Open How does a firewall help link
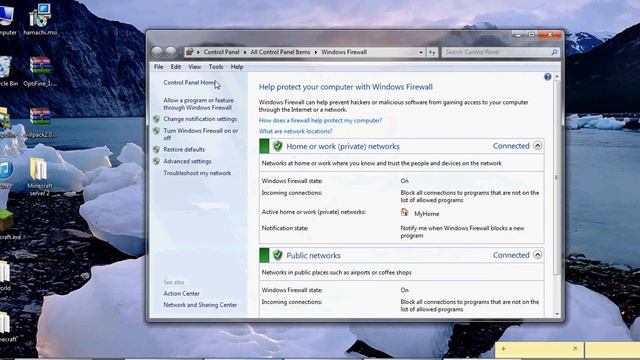Viewport: 640px width, 360px height. click(x=320, y=120)
